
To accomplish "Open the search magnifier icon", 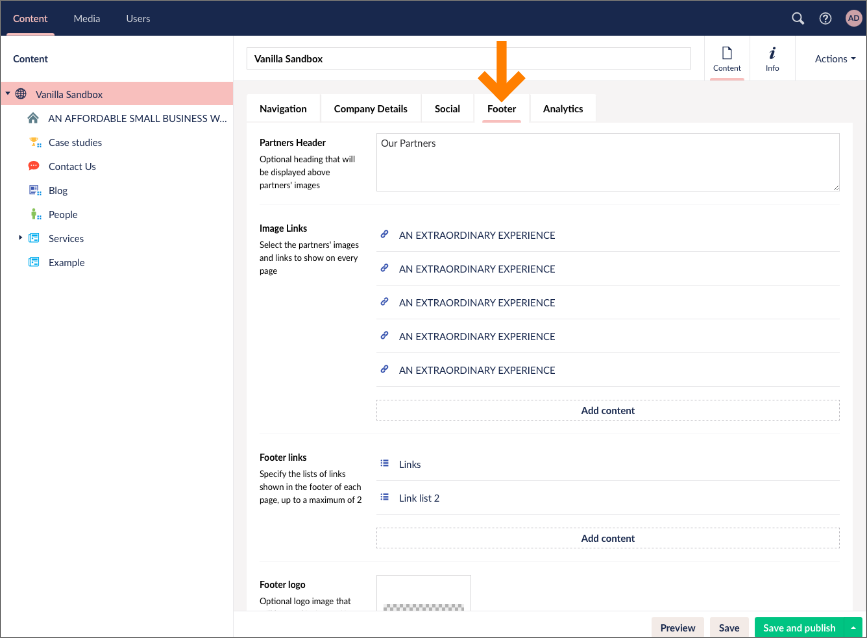I will pos(797,19).
